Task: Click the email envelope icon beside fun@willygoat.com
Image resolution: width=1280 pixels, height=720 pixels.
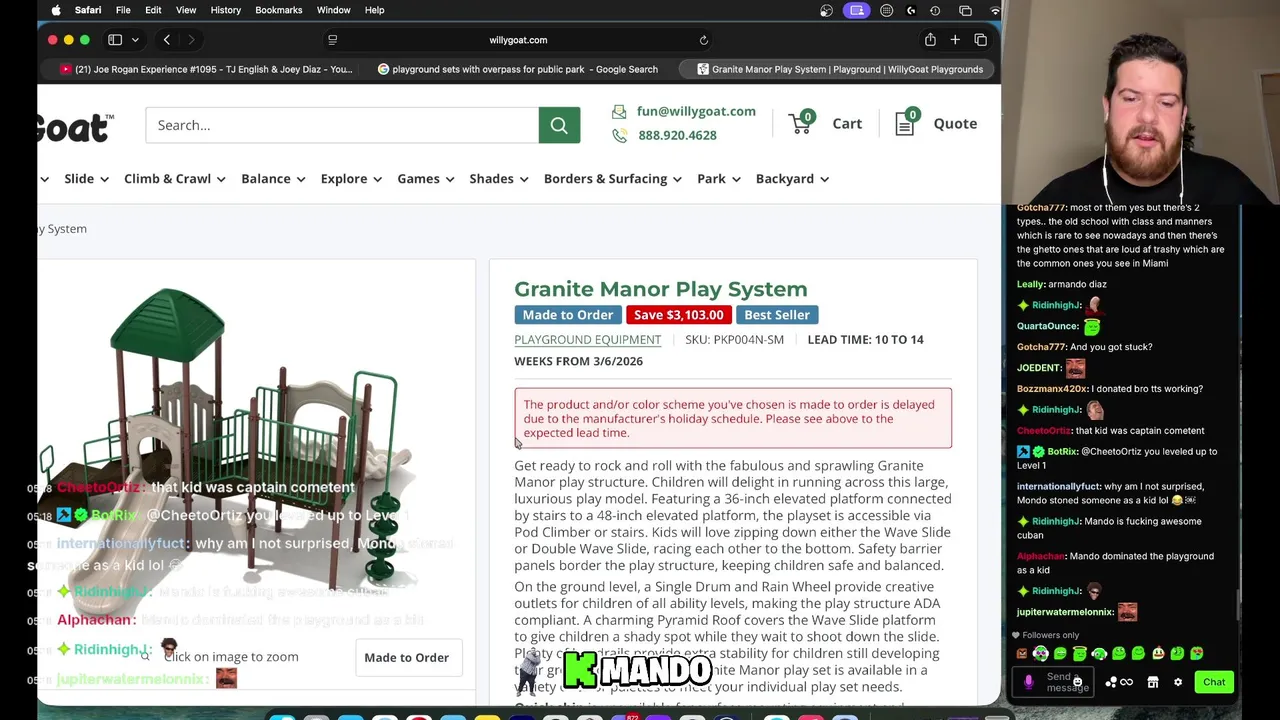Action: coord(619,111)
